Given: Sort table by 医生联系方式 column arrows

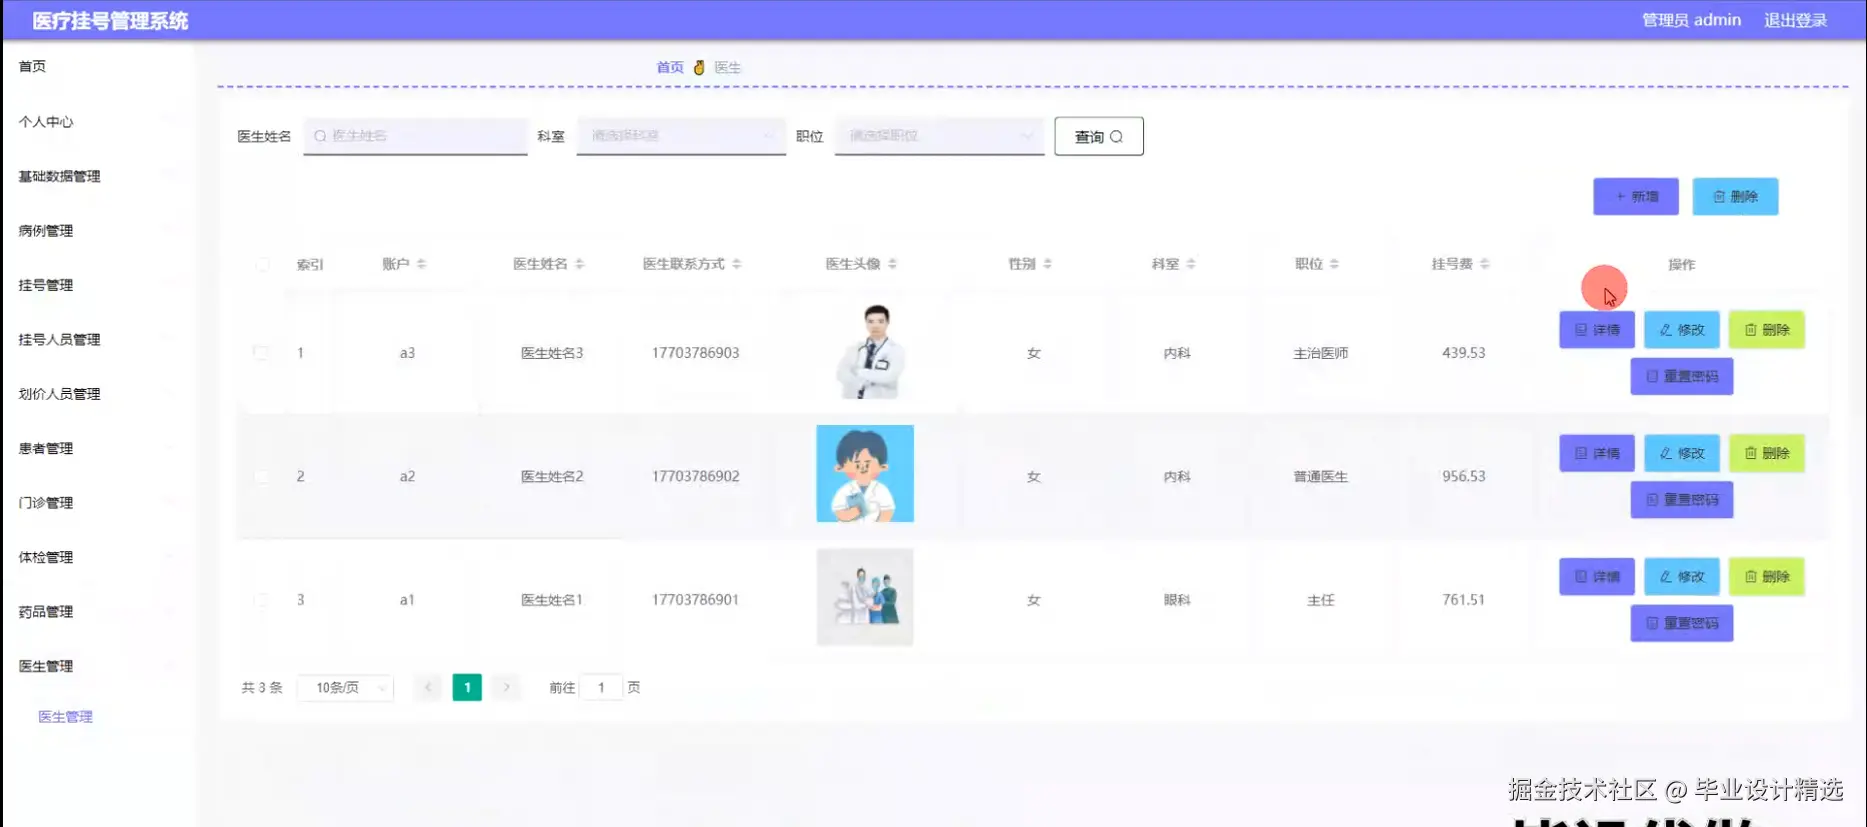Looking at the screenshot, I should (x=736, y=264).
